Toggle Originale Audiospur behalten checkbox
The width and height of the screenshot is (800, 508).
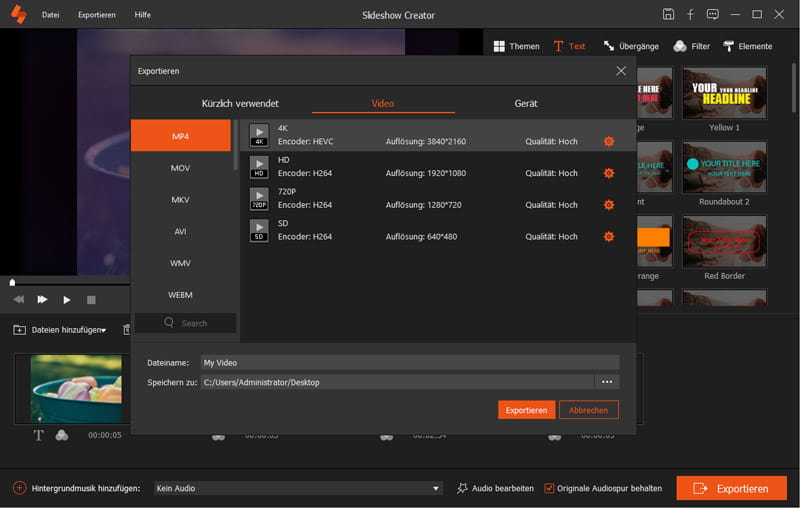549,488
